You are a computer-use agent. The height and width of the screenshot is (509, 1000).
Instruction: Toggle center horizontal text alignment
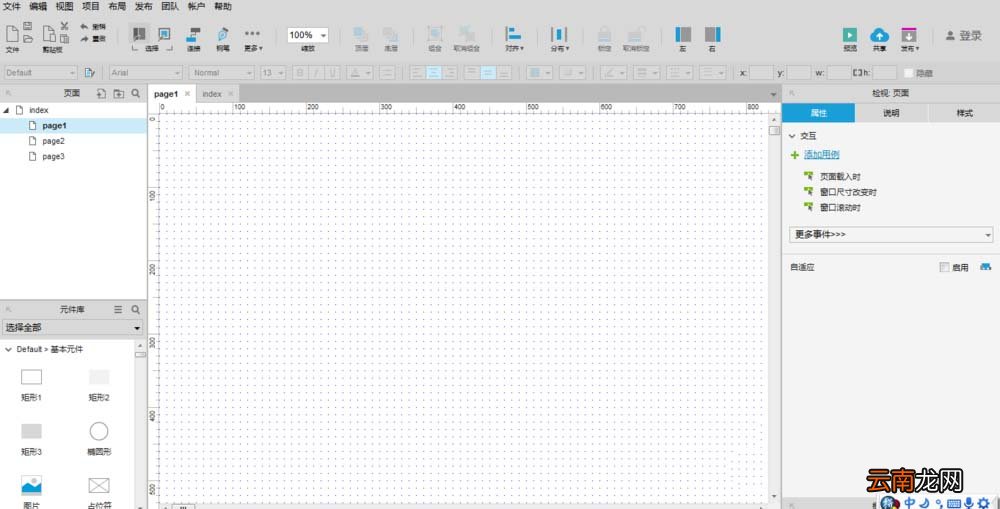[434, 73]
